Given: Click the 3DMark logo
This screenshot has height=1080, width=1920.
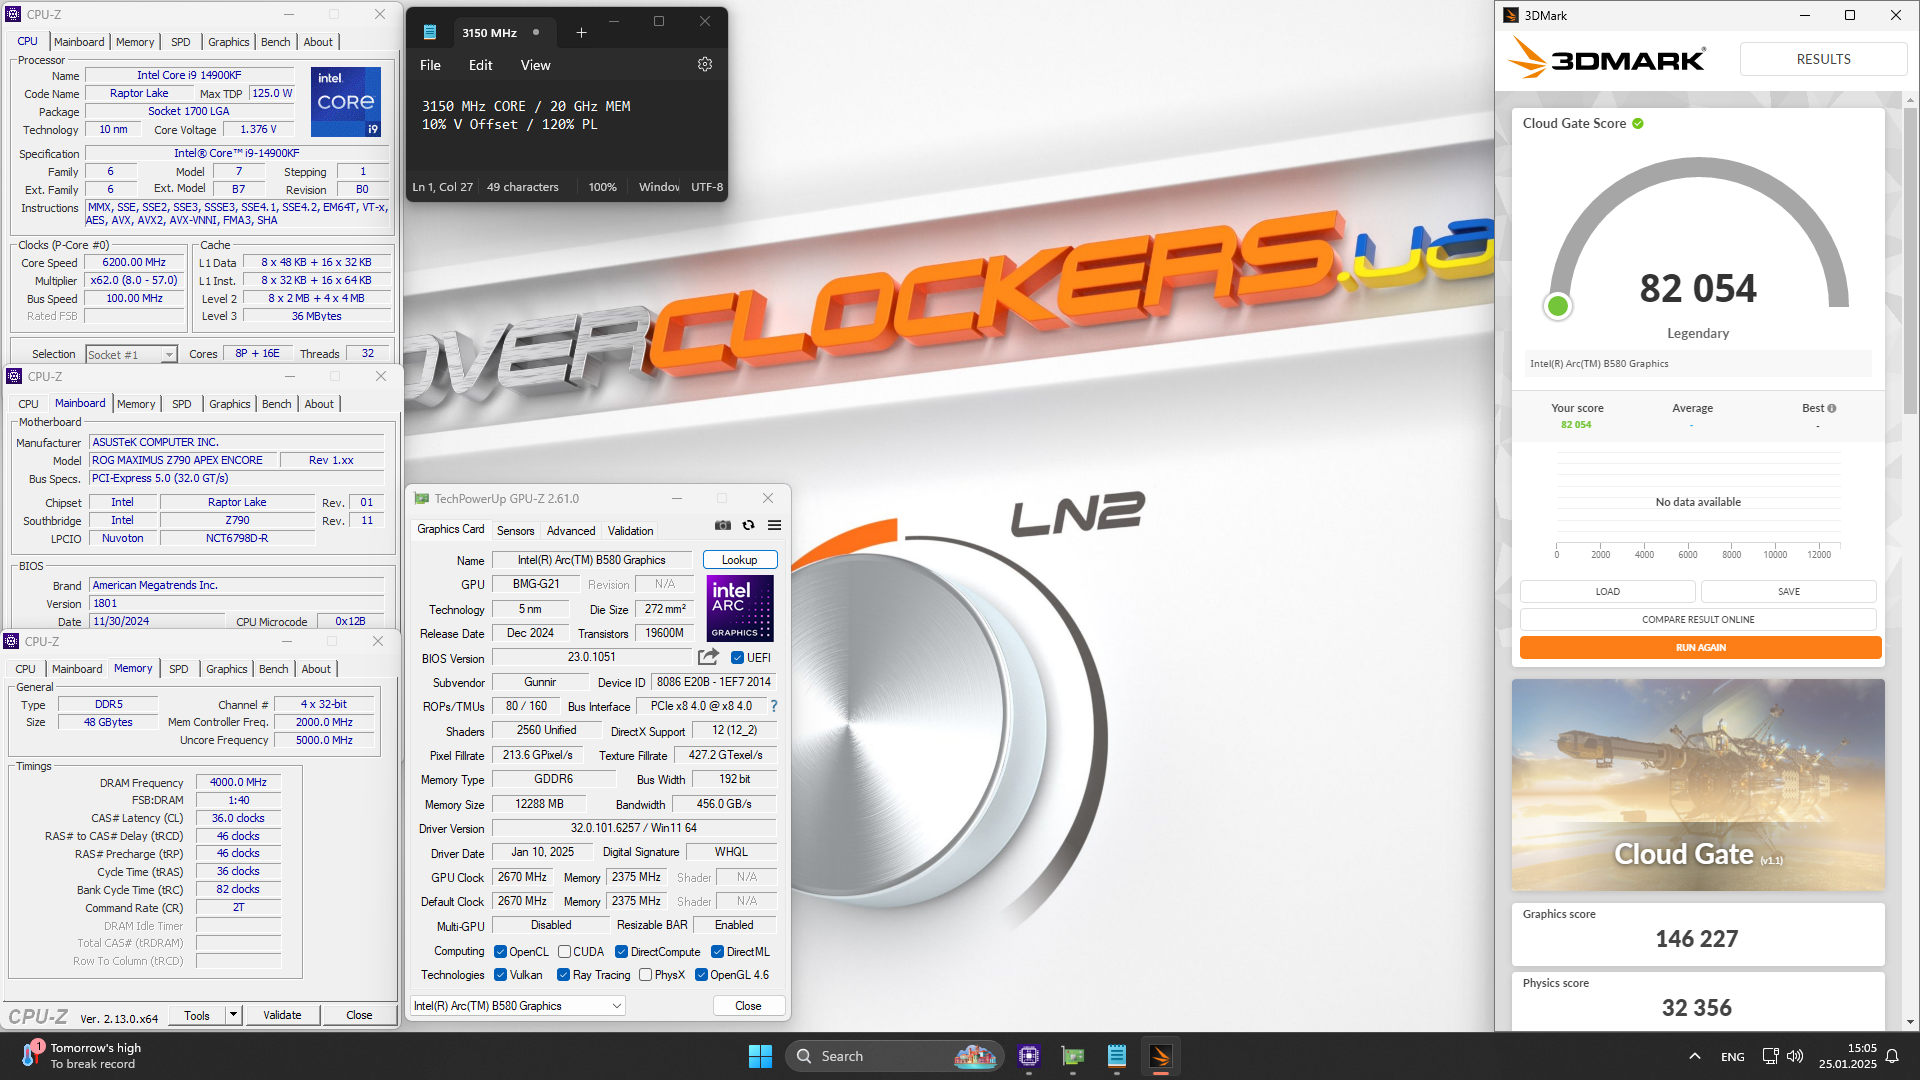Looking at the screenshot, I should (1606, 59).
